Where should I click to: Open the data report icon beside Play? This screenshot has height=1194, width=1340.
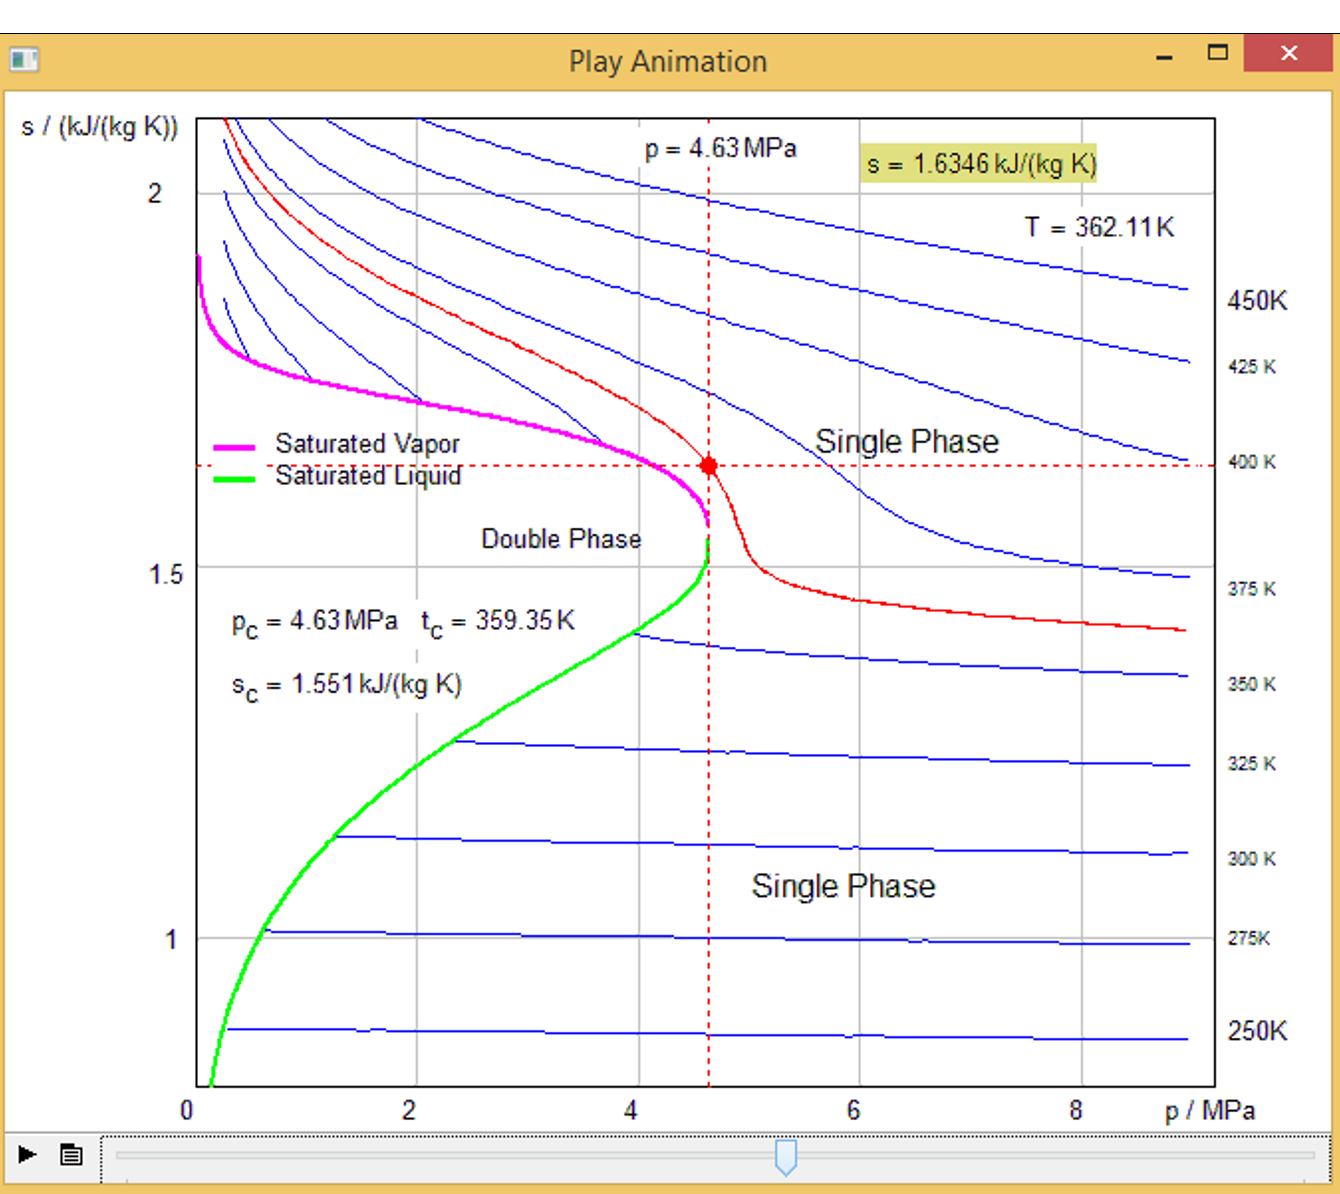[x=70, y=1154]
